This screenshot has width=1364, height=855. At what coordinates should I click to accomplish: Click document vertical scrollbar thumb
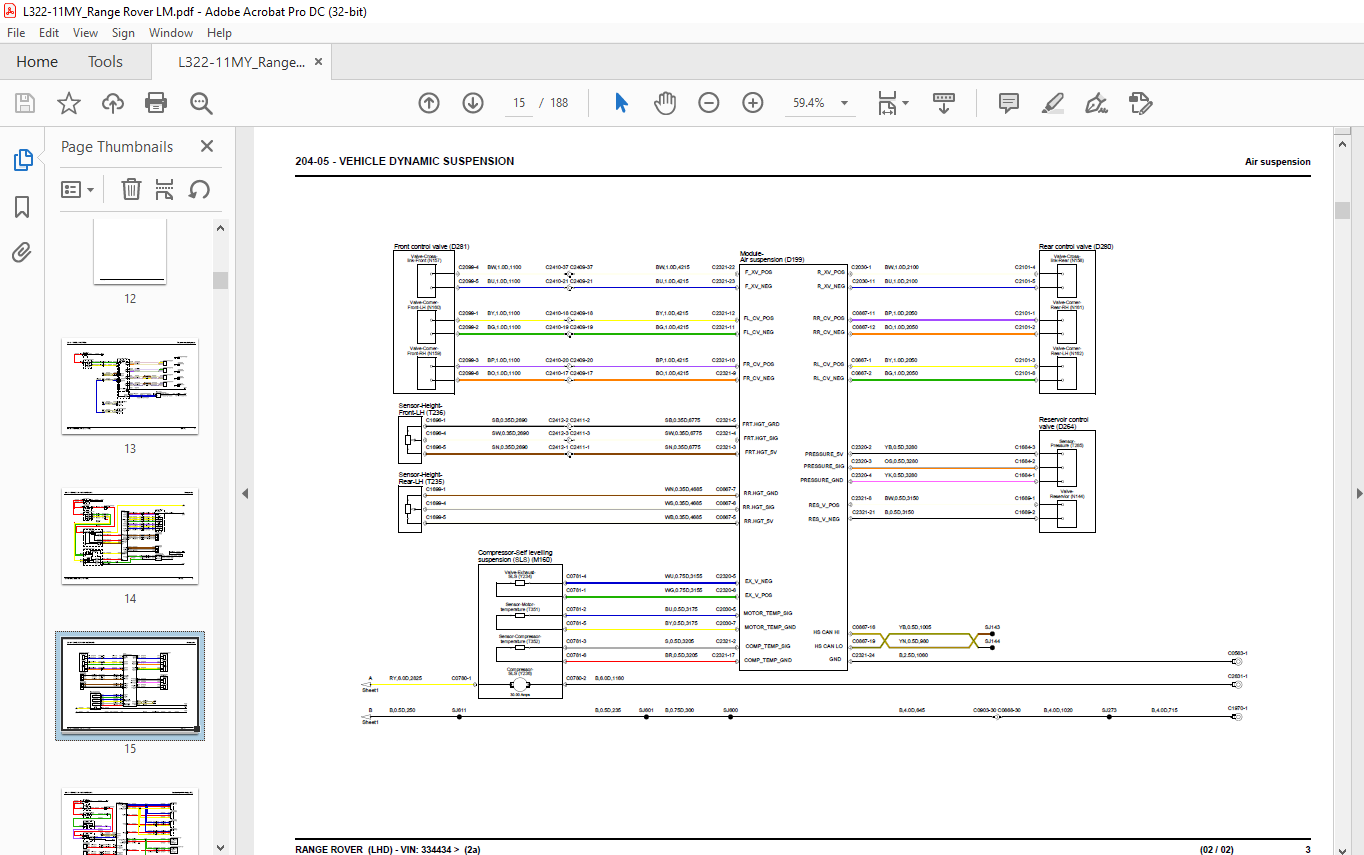pyautogui.click(x=1342, y=210)
